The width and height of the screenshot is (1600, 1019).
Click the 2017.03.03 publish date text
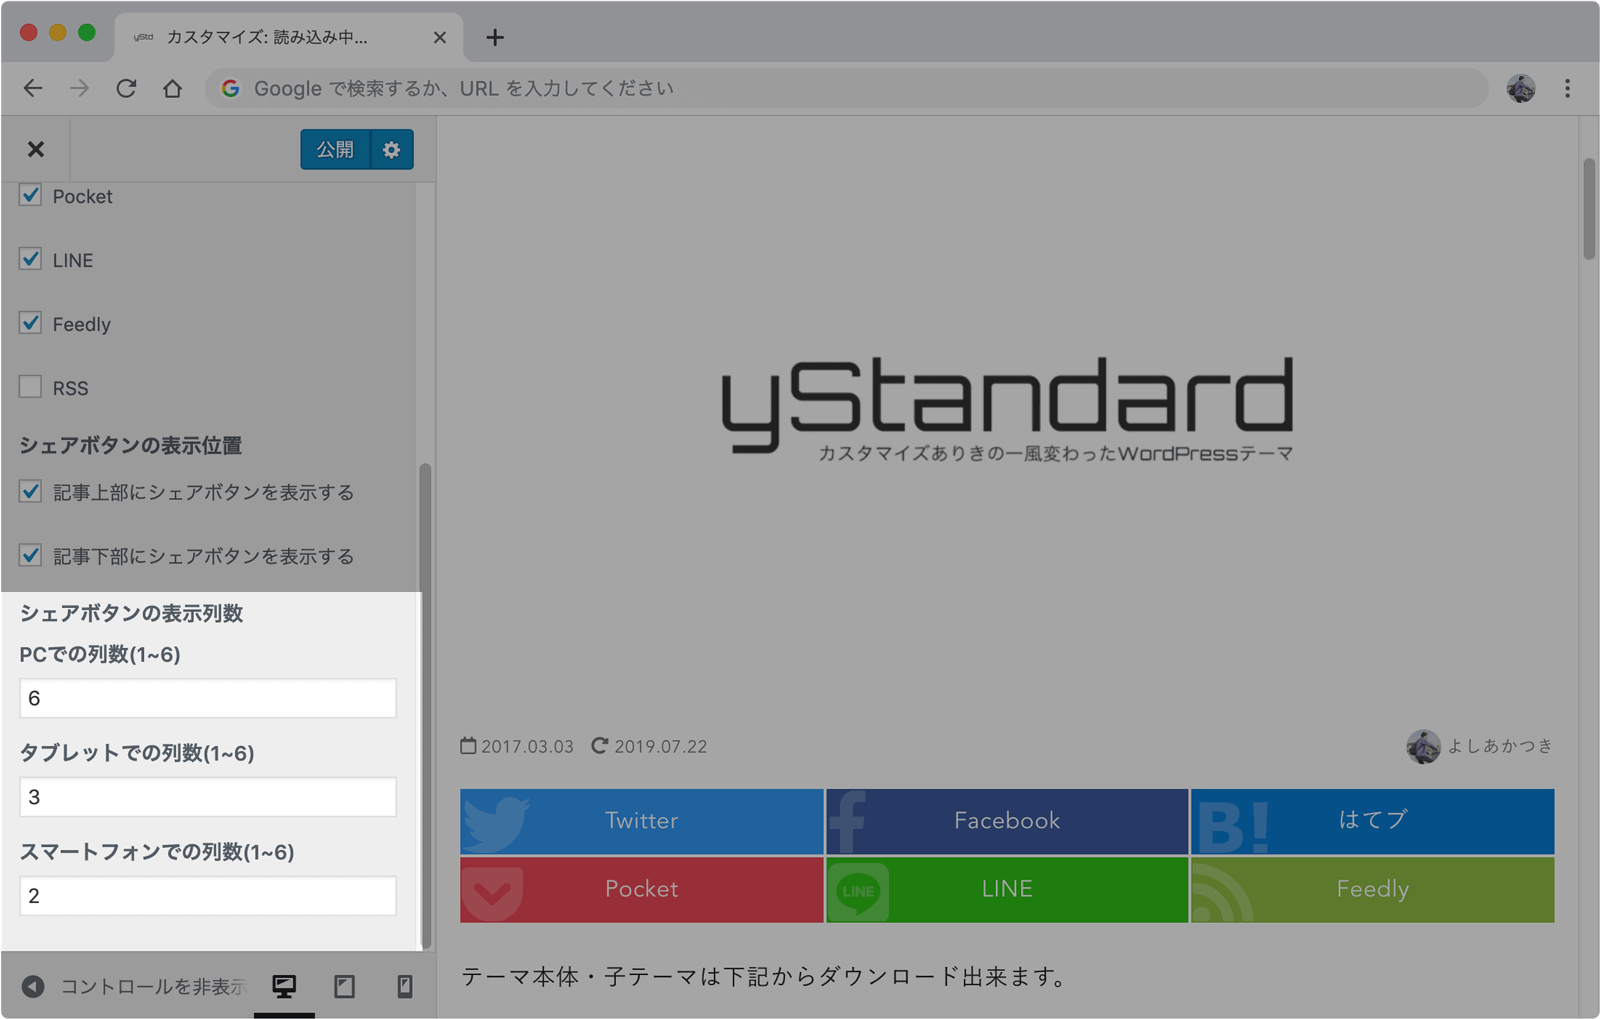[x=528, y=747]
